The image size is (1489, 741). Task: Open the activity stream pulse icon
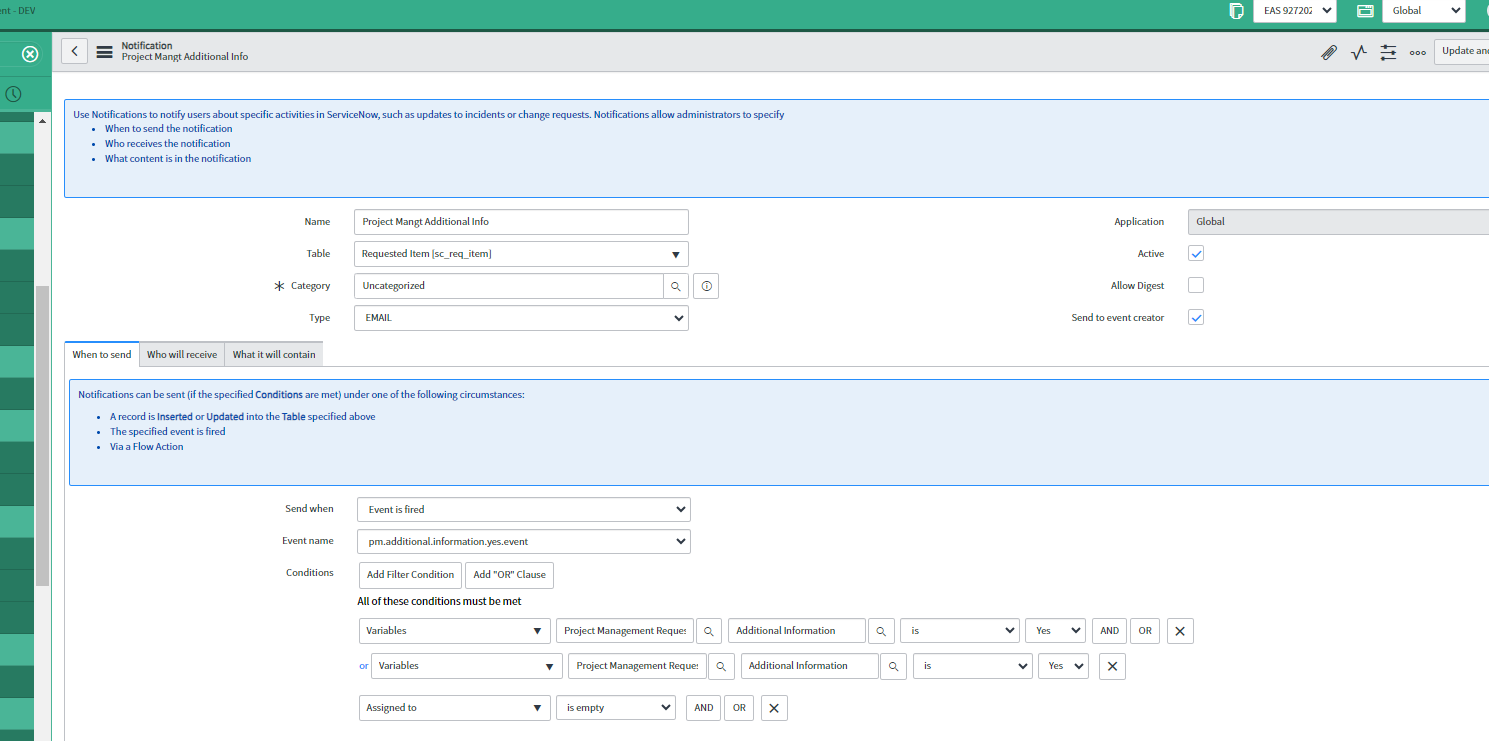pos(1358,52)
